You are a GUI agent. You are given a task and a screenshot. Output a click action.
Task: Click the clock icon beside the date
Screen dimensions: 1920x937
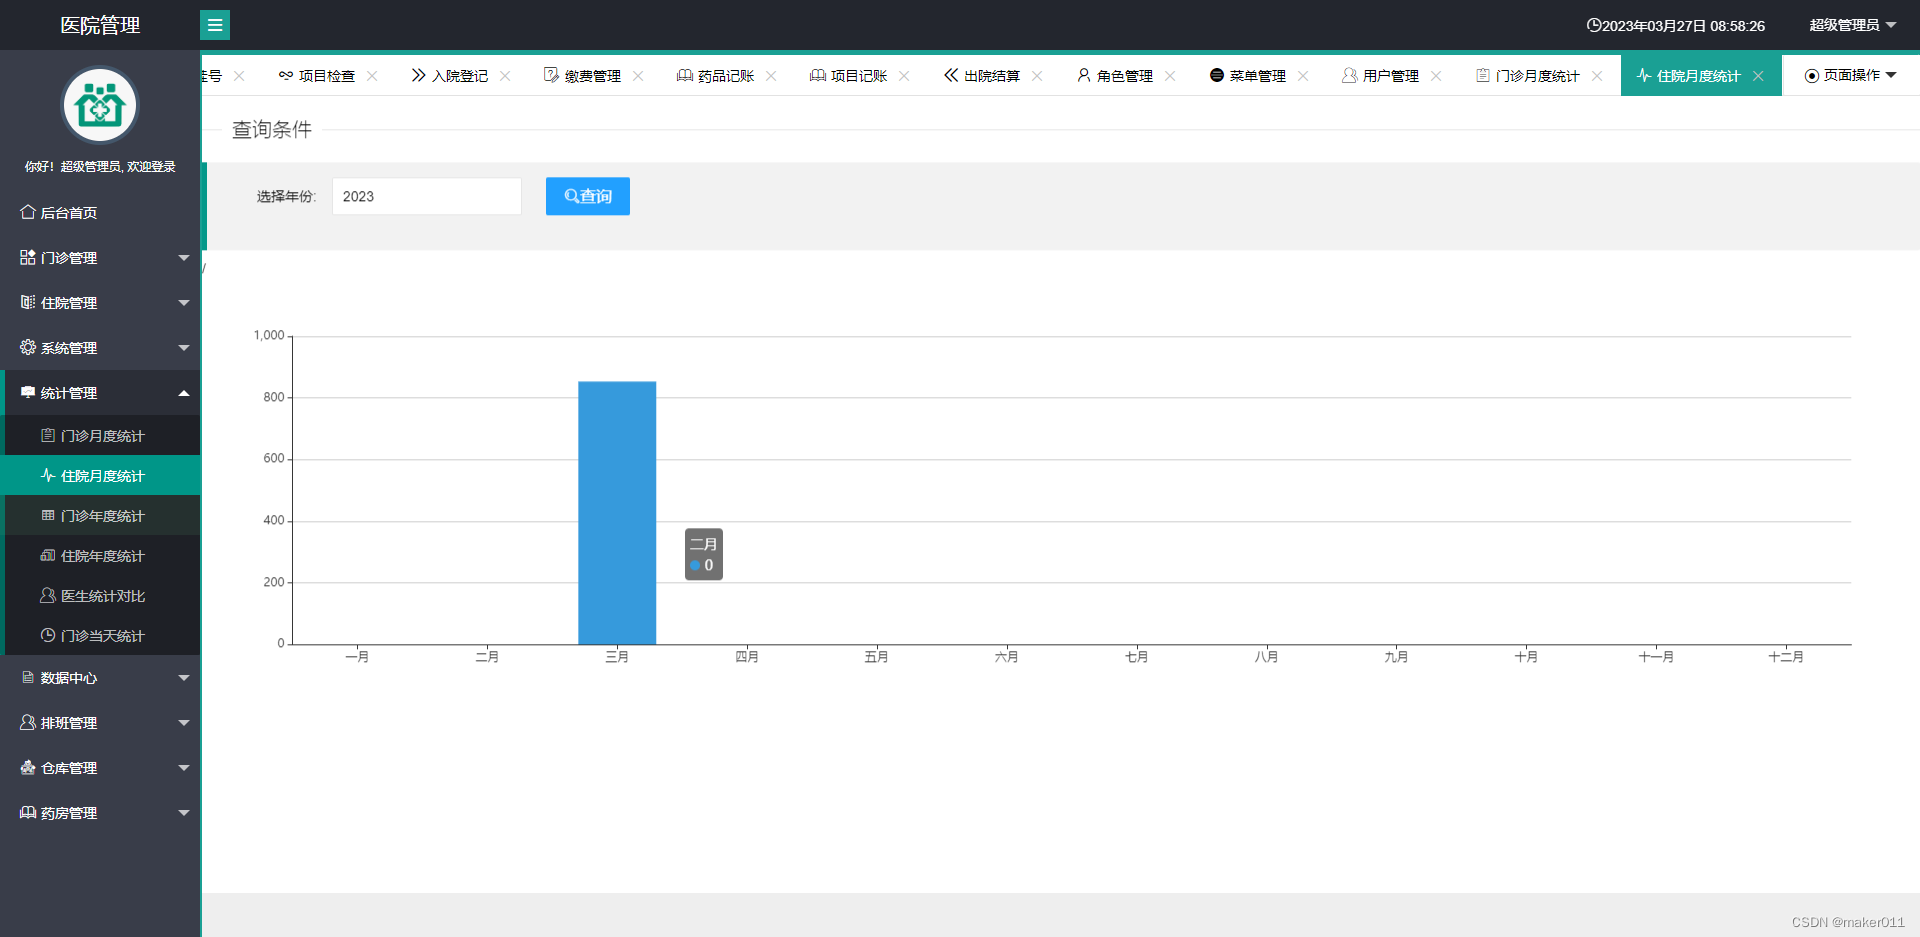point(1594,25)
